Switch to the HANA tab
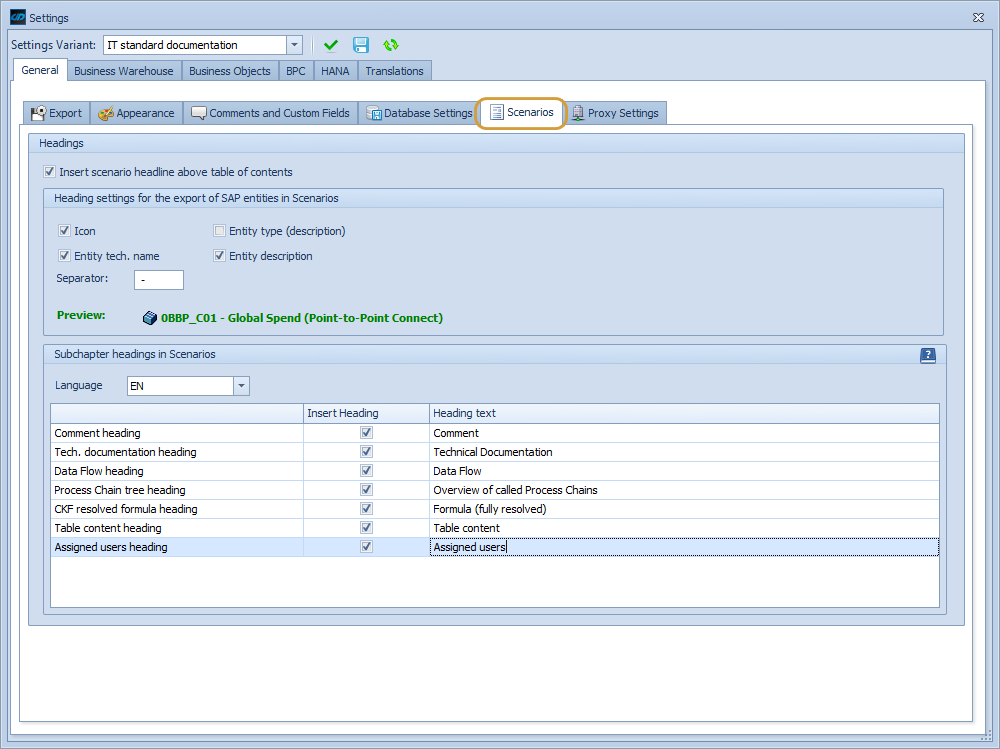 [334, 70]
